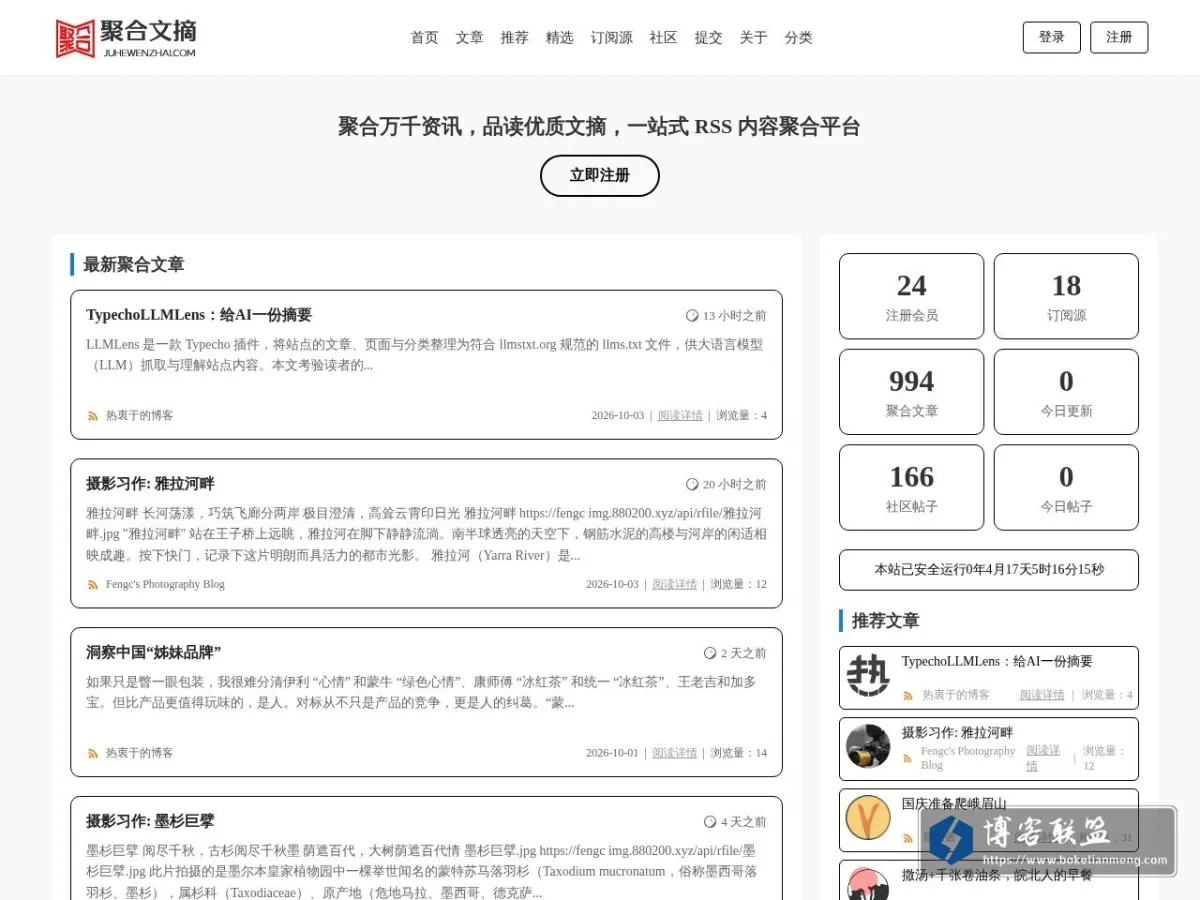The width and height of the screenshot is (1200, 900).
Task: Open the 关于 nav item
Action: pos(754,38)
